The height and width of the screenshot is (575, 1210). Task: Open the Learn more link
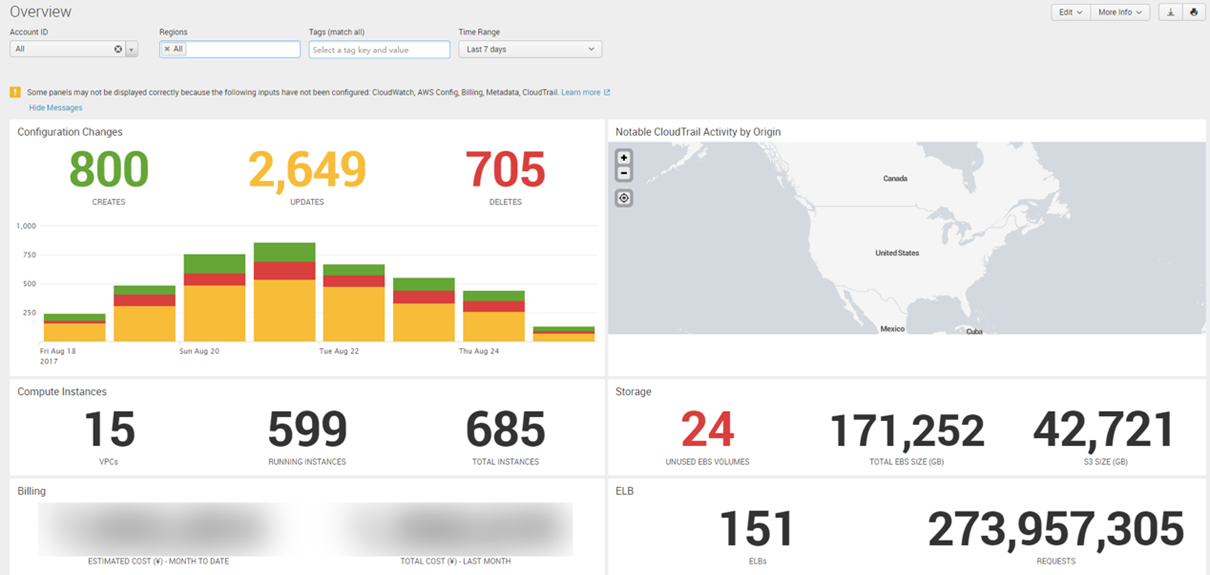(x=580, y=92)
